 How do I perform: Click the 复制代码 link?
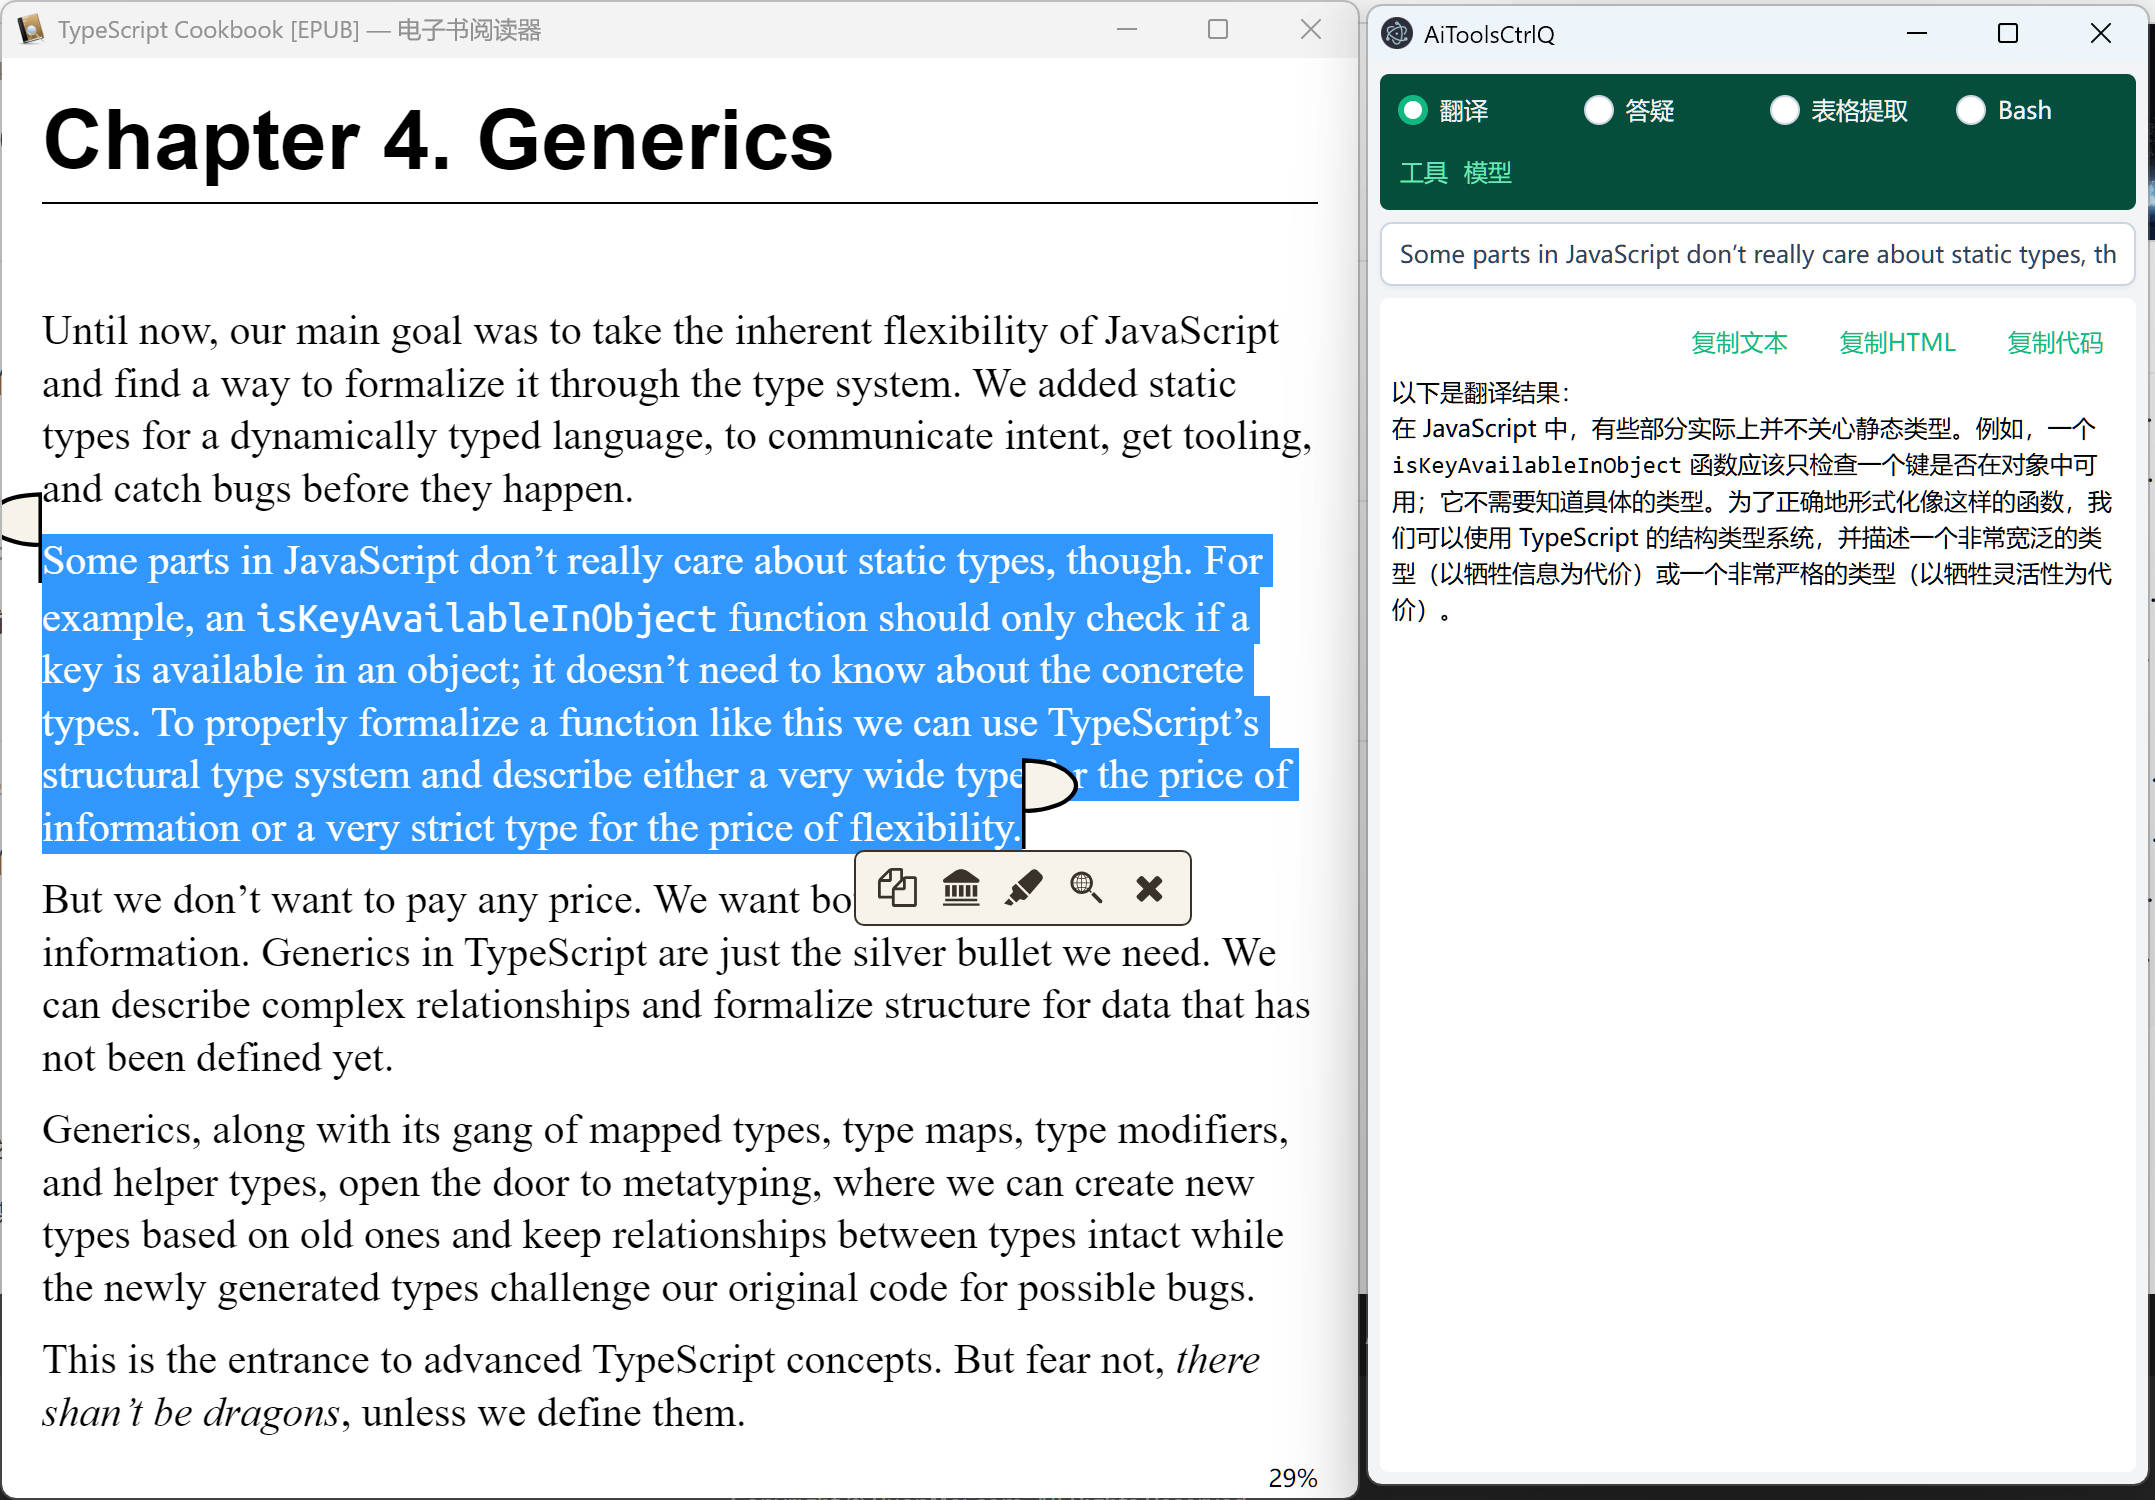pyautogui.click(x=2055, y=343)
